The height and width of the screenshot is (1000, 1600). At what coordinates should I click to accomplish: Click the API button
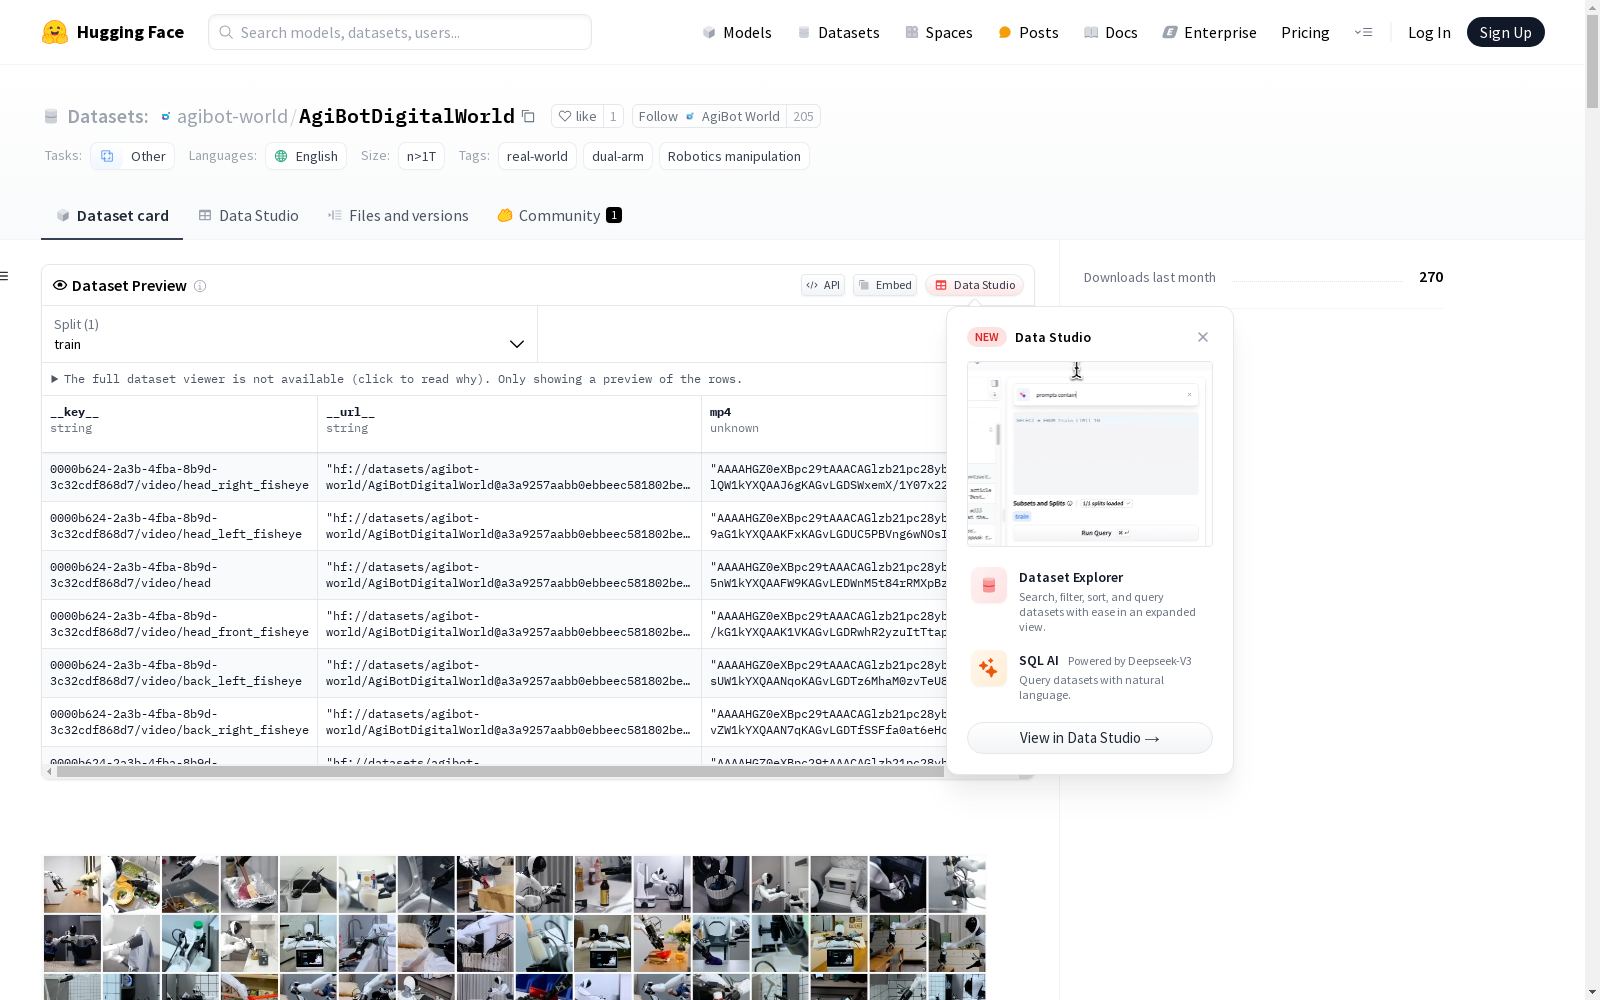[x=823, y=285]
